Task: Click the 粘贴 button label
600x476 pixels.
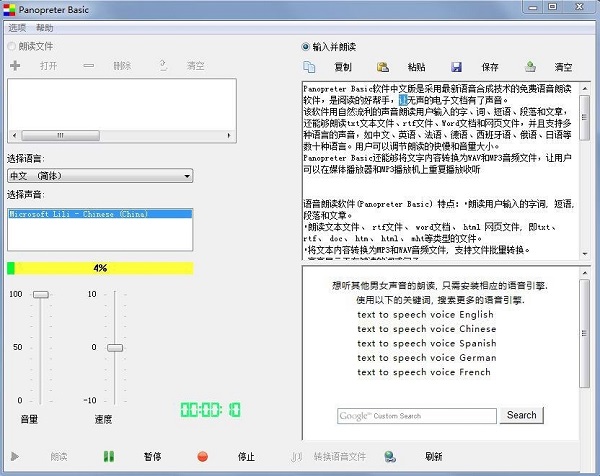Action: click(x=416, y=67)
